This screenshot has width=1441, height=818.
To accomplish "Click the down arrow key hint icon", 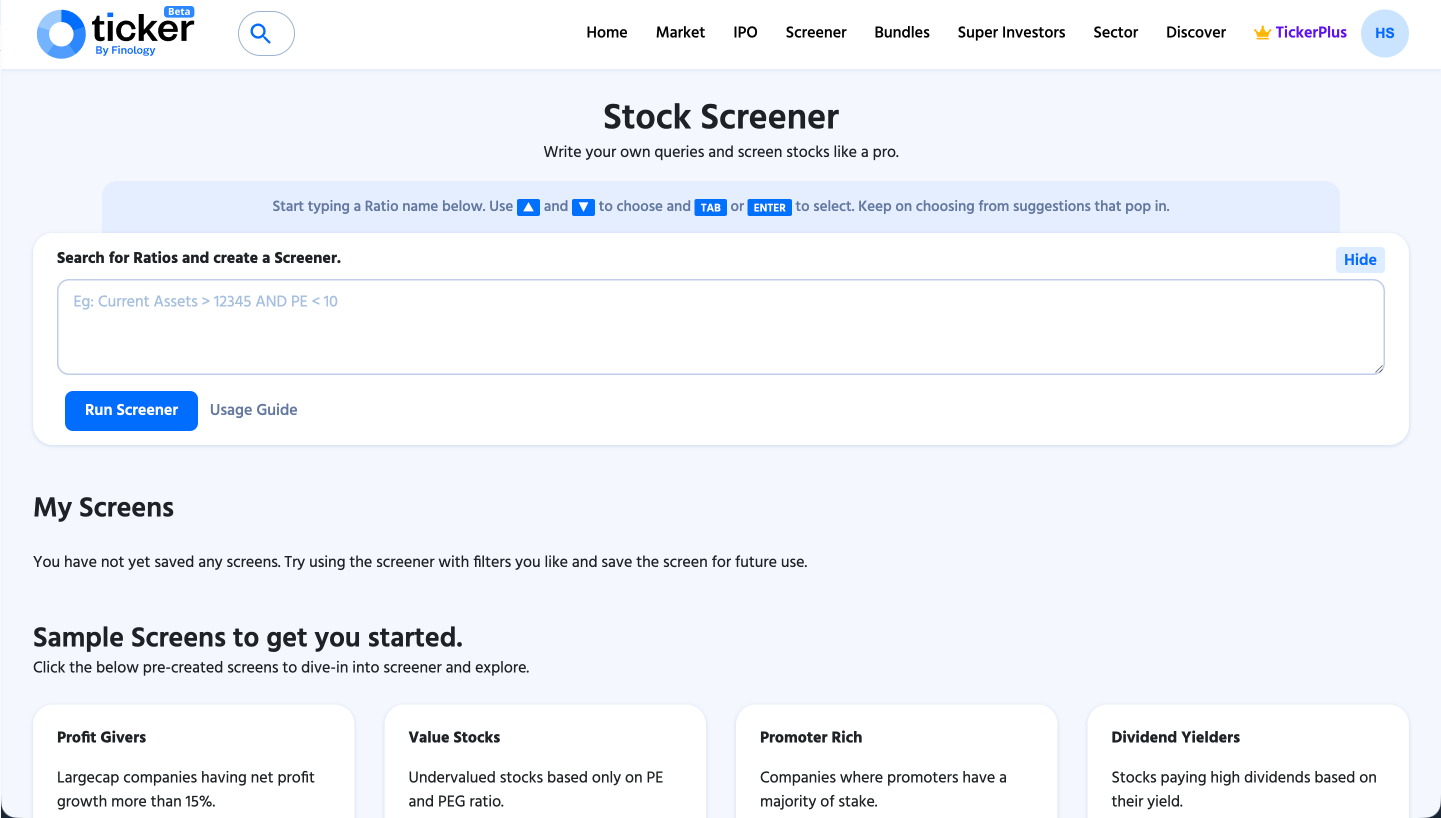I will (583, 207).
